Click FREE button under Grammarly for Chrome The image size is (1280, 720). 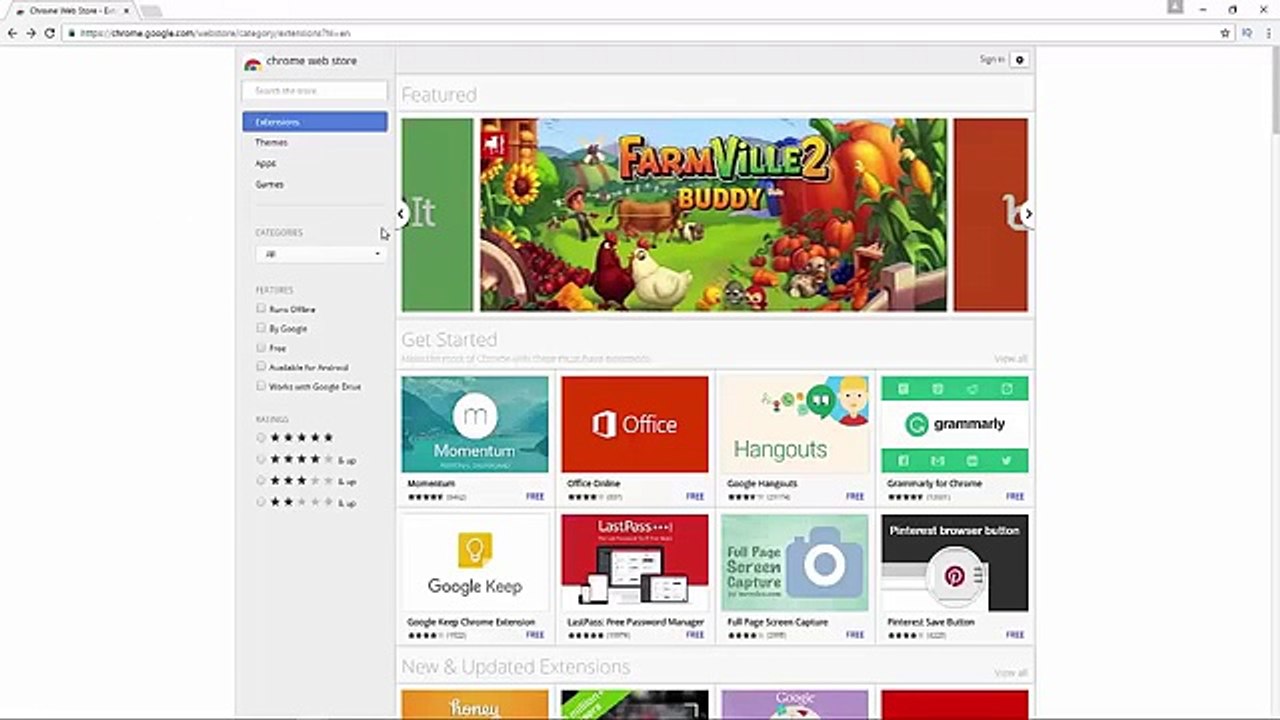[x=1015, y=496]
